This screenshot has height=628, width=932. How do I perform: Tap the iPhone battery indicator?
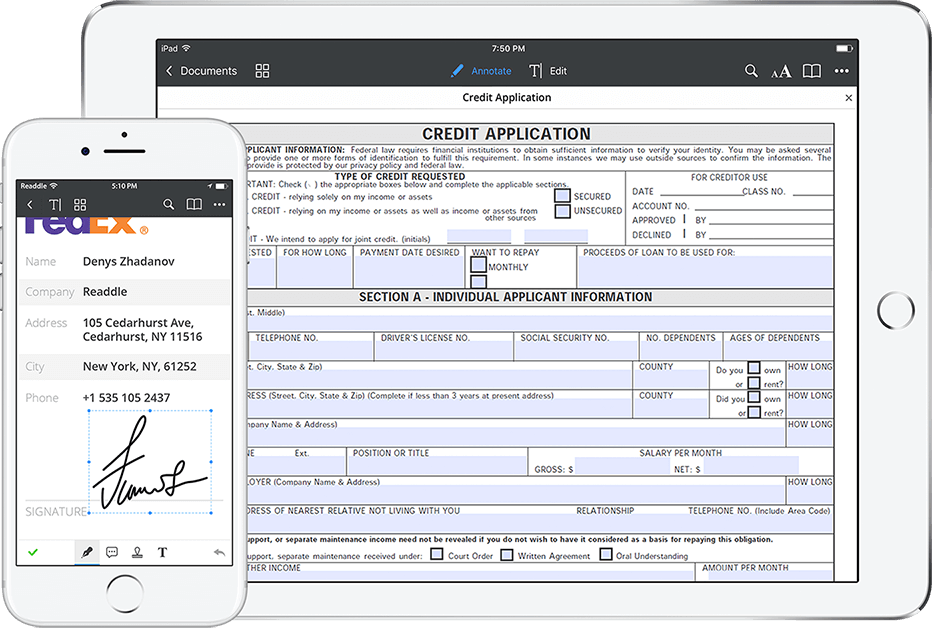tap(221, 186)
